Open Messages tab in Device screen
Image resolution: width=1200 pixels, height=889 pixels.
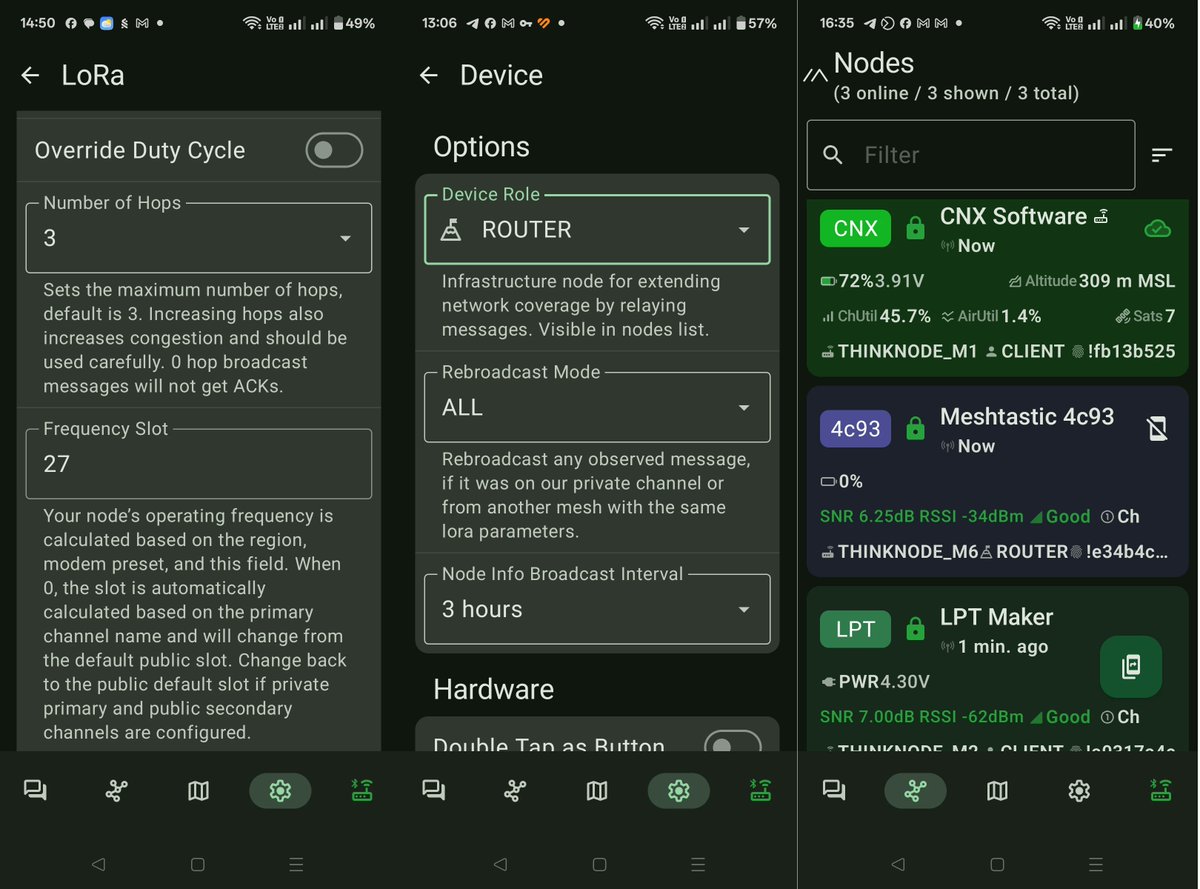(434, 791)
